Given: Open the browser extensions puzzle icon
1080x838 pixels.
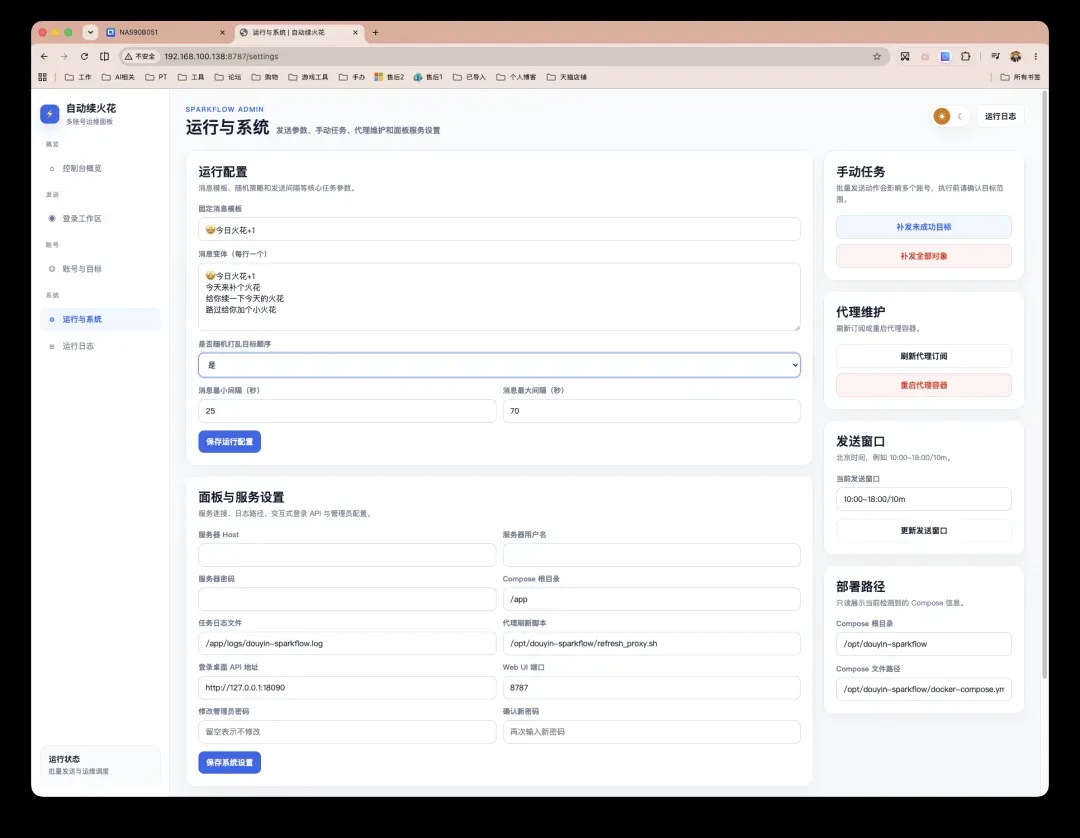Looking at the screenshot, I should (x=966, y=56).
